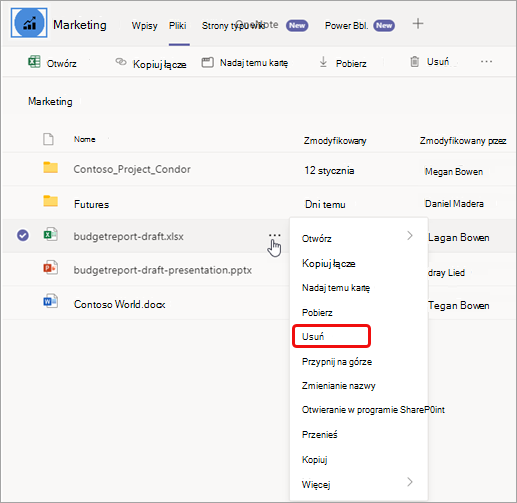Screen dimensions: 517x503
Task: Add a new tab with plus icon
Action: [x=418, y=24]
